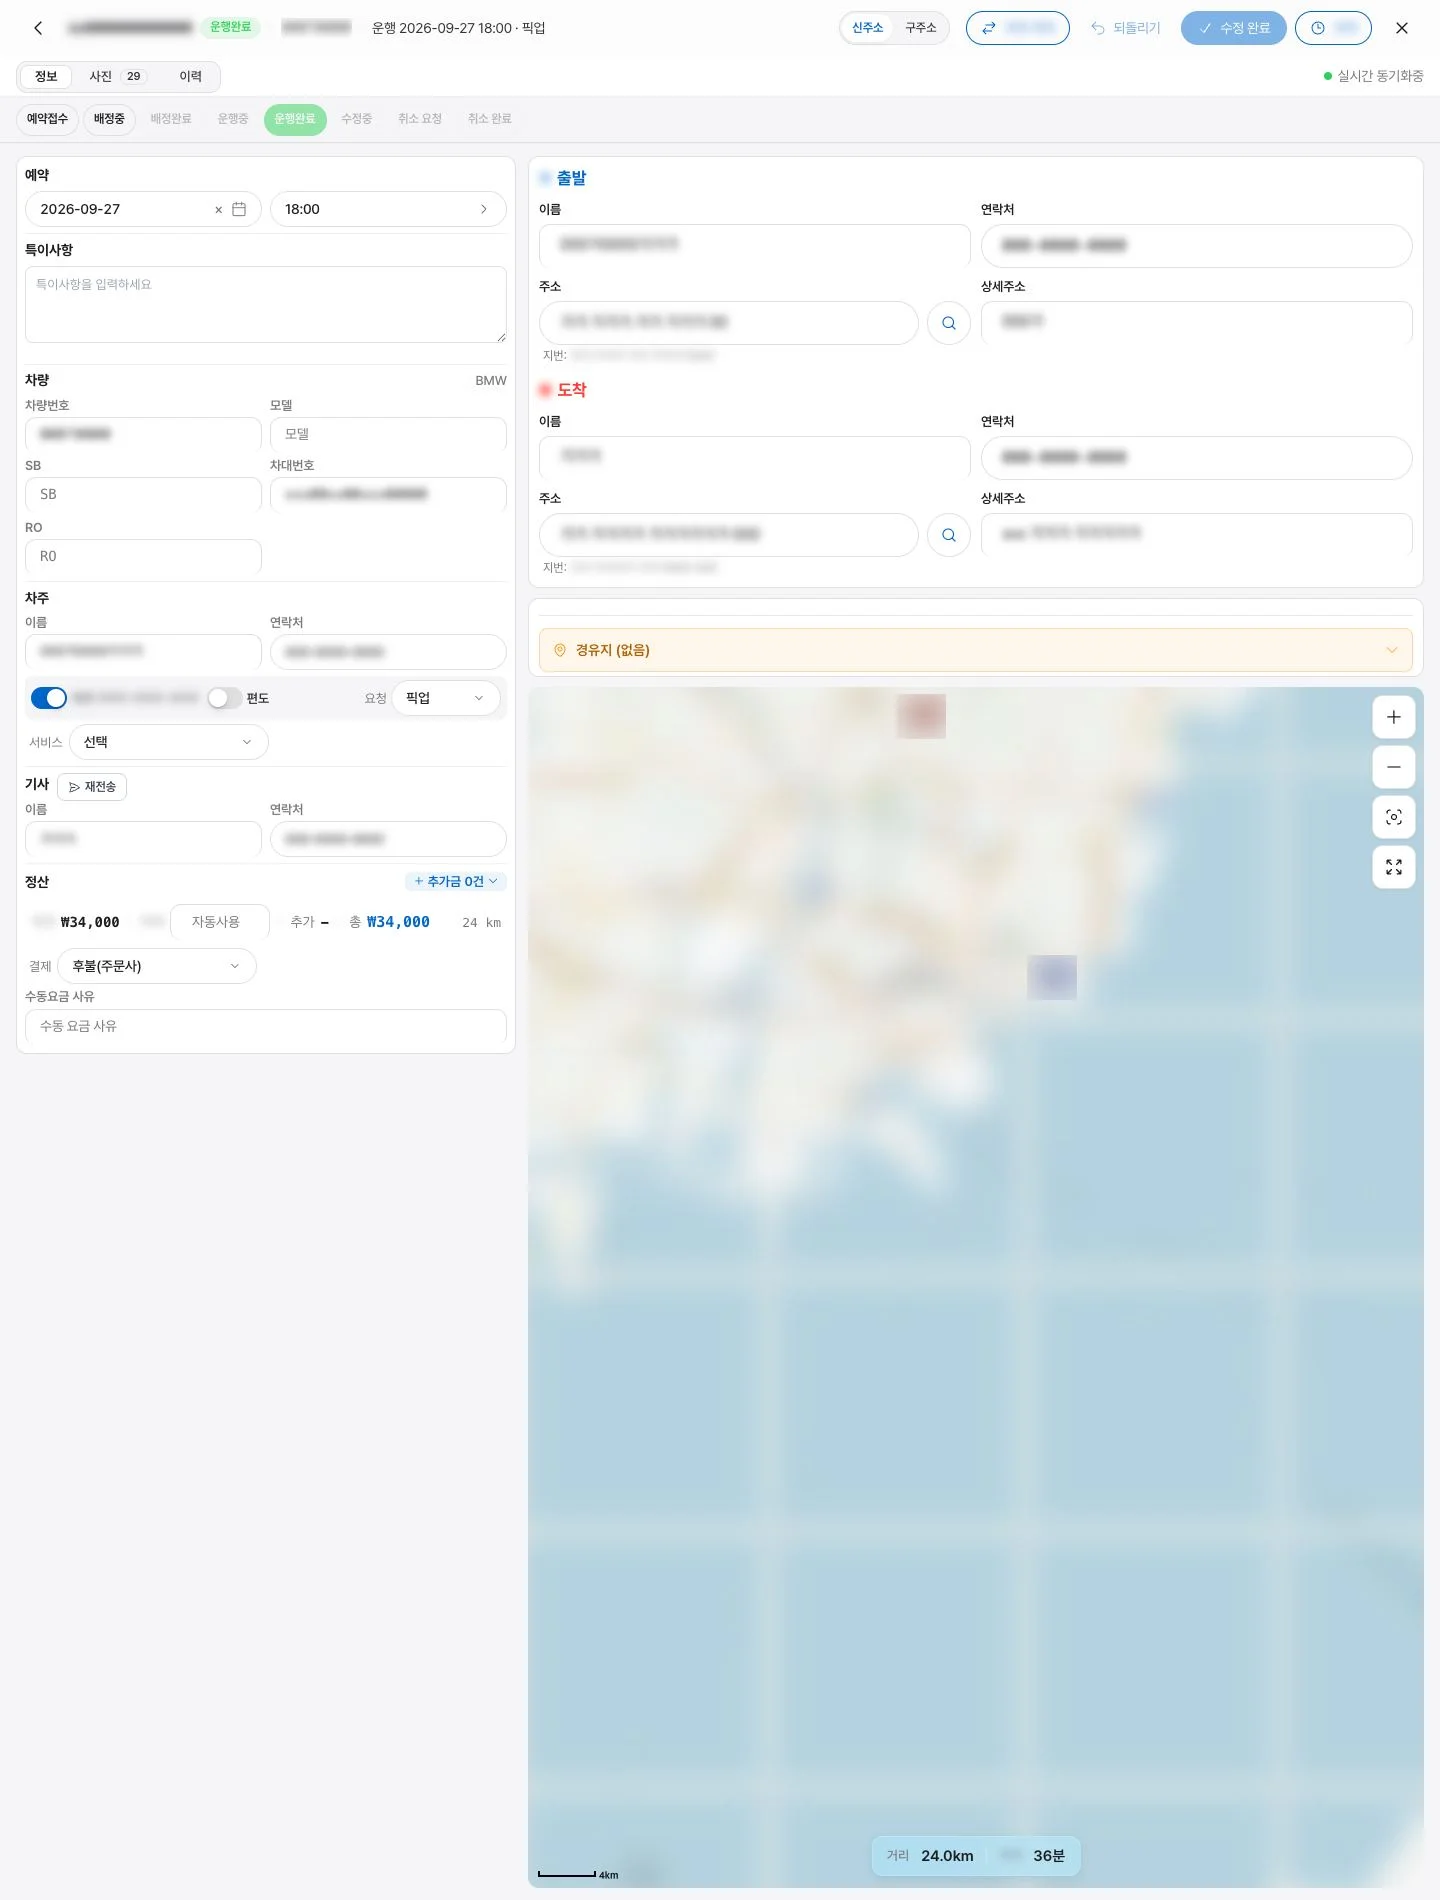
Task: Click the swap arrows button in header
Action: click(x=1017, y=28)
